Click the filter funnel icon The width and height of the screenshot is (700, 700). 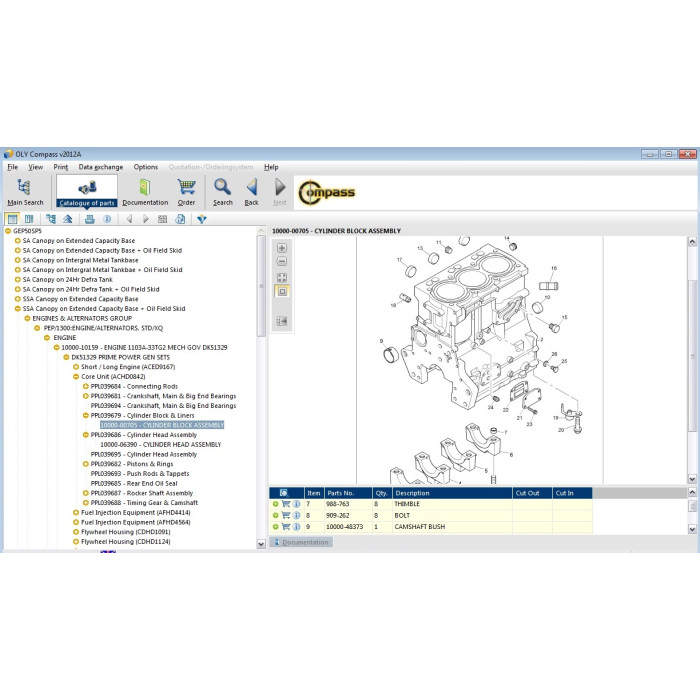click(x=202, y=219)
